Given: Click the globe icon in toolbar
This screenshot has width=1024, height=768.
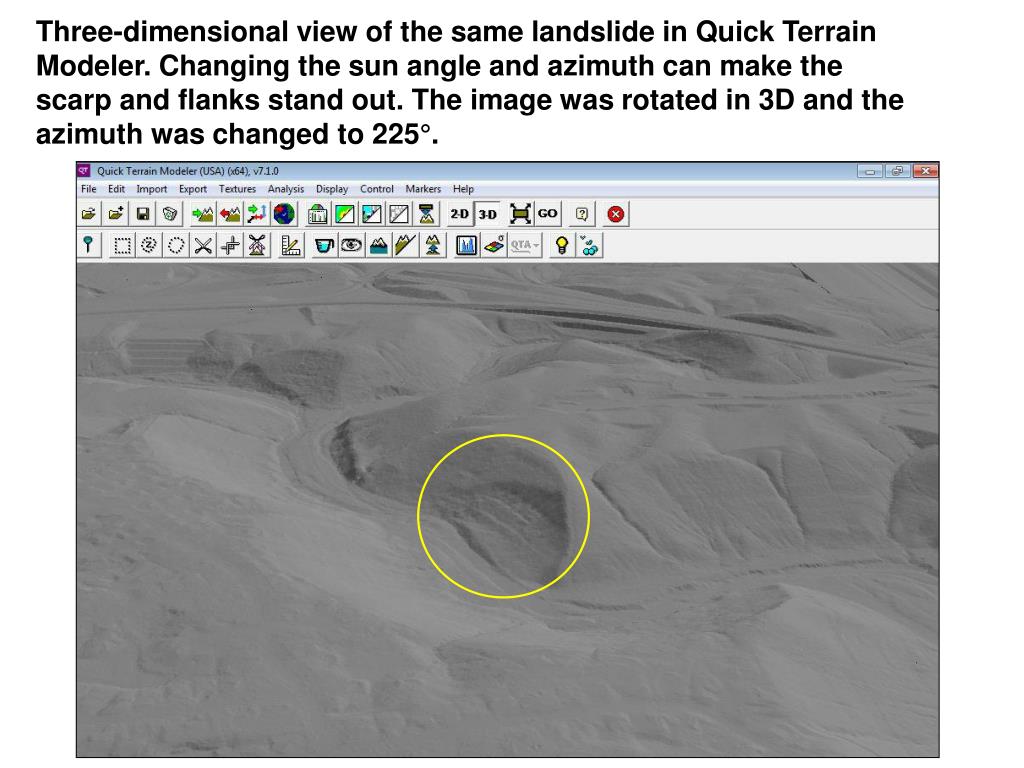Looking at the screenshot, I should [x=284, y=214].
